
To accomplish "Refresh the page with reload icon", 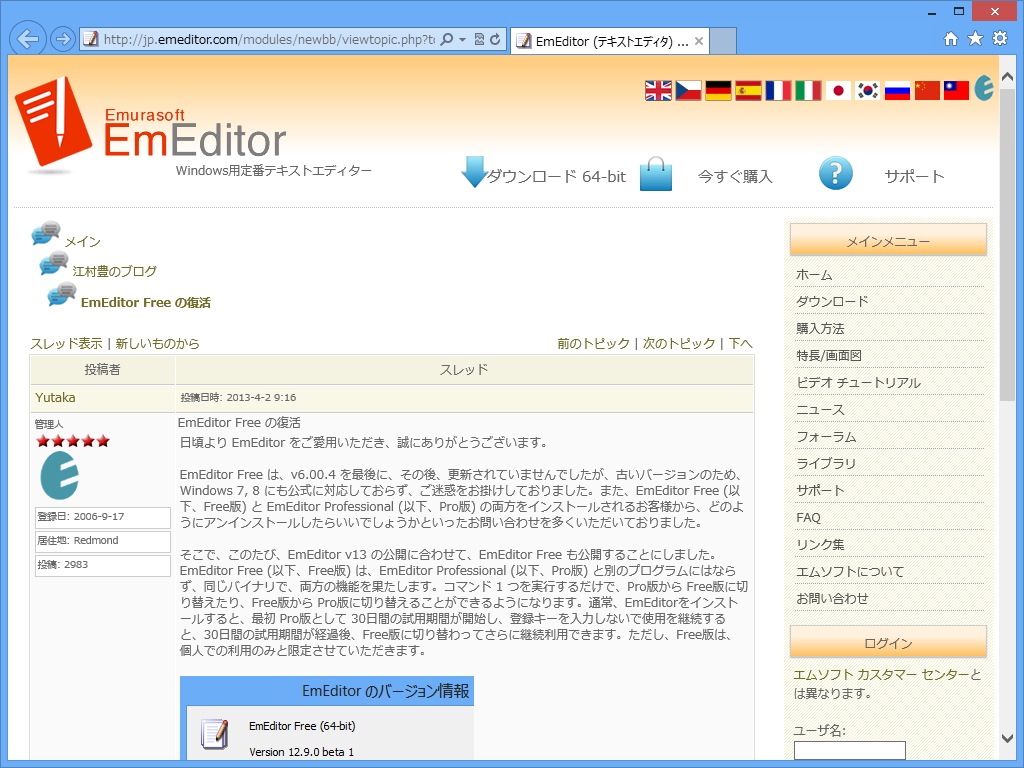I will click(x=496, y=39).
